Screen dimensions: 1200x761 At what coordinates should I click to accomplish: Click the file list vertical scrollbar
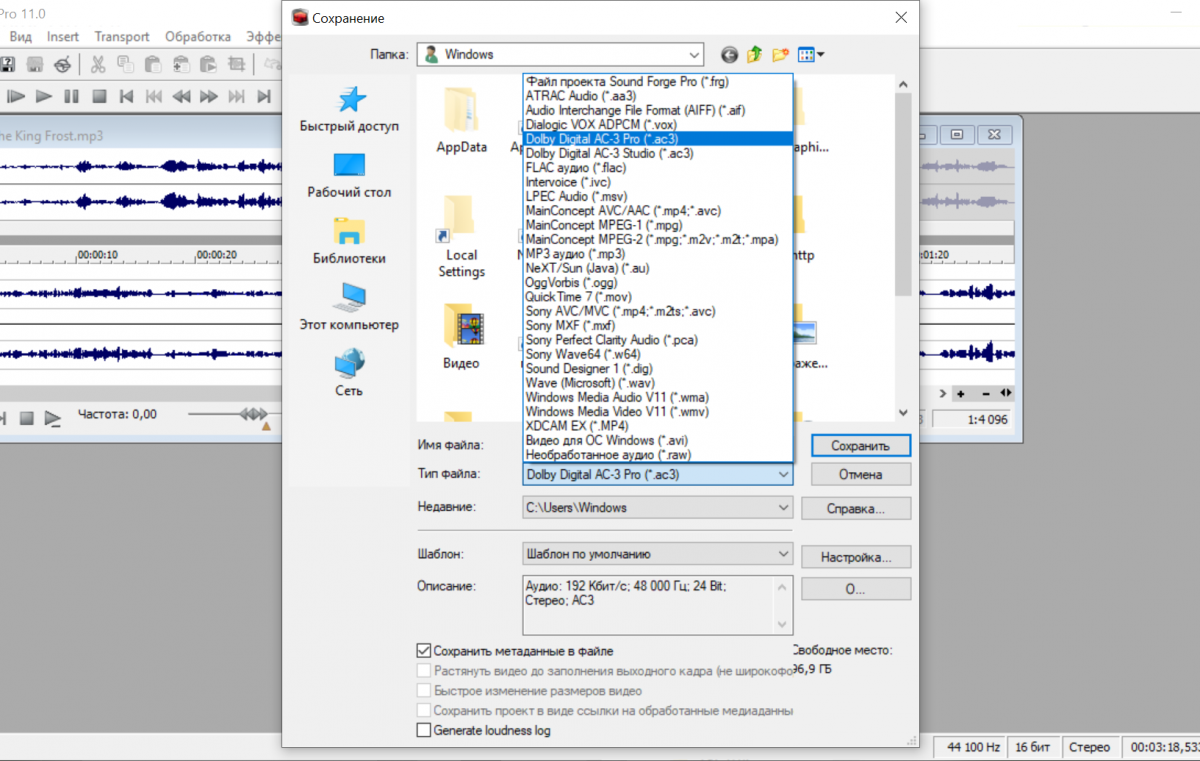(903, 248)
